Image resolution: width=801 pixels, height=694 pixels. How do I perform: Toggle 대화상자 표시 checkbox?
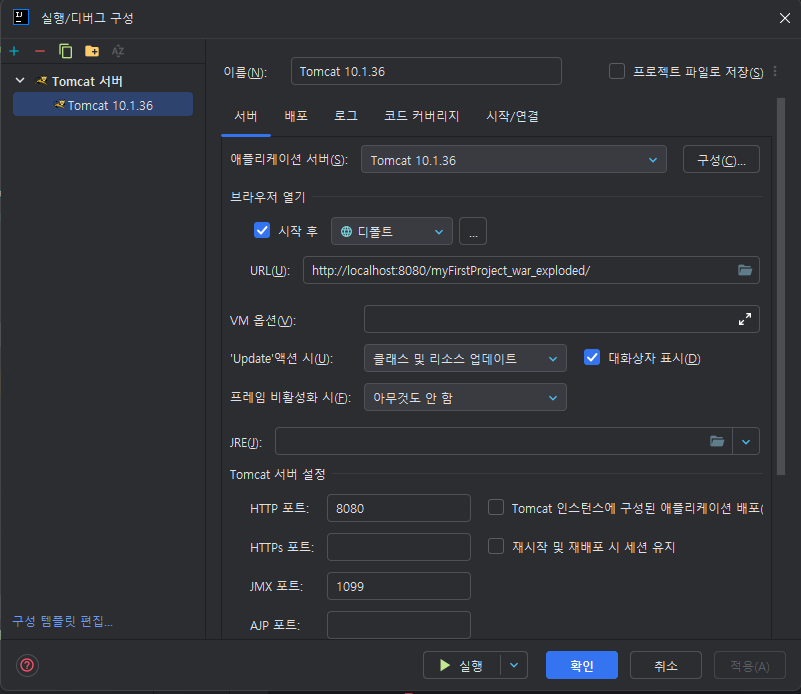point(592,357)
